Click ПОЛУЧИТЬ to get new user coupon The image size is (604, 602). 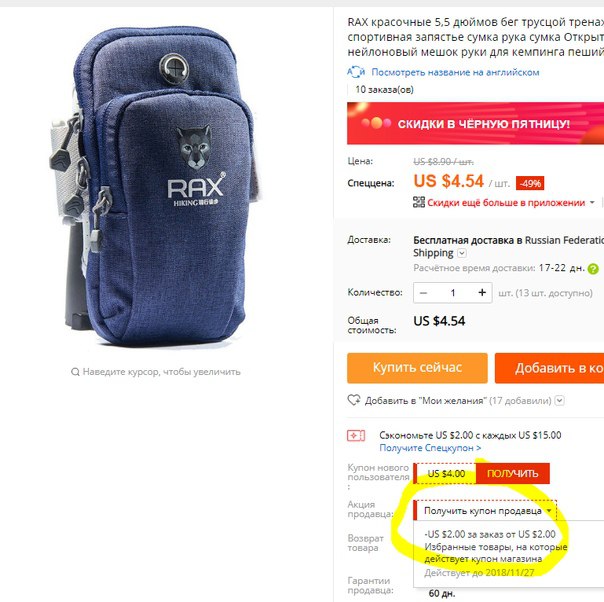(513, 473)
